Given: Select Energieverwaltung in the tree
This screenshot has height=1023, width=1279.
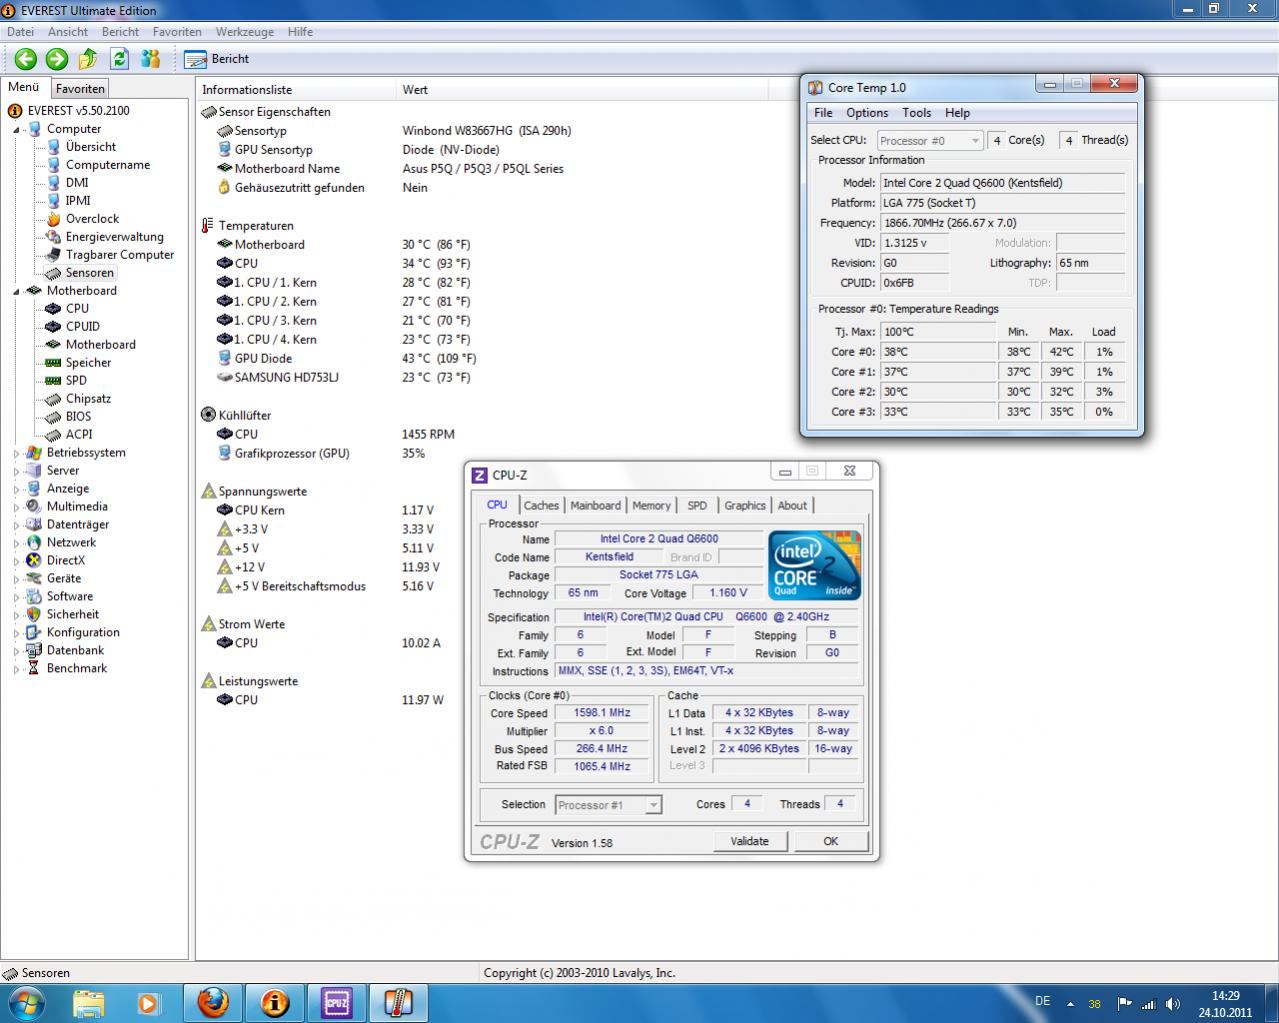Looking at the screenshot, I should (114, 237).
